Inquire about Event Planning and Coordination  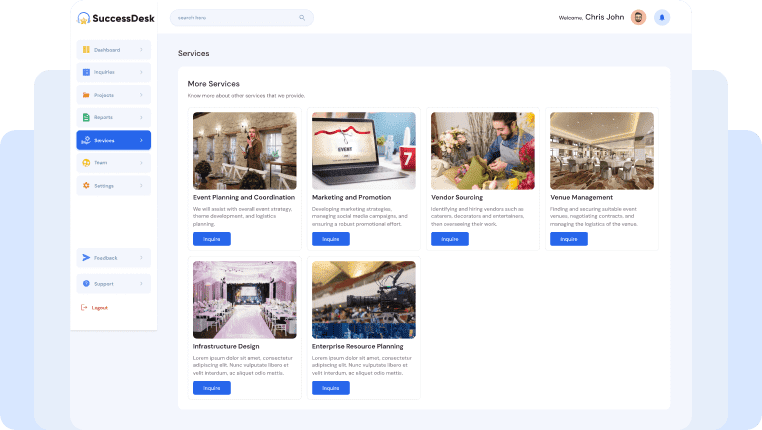(211, 239)
